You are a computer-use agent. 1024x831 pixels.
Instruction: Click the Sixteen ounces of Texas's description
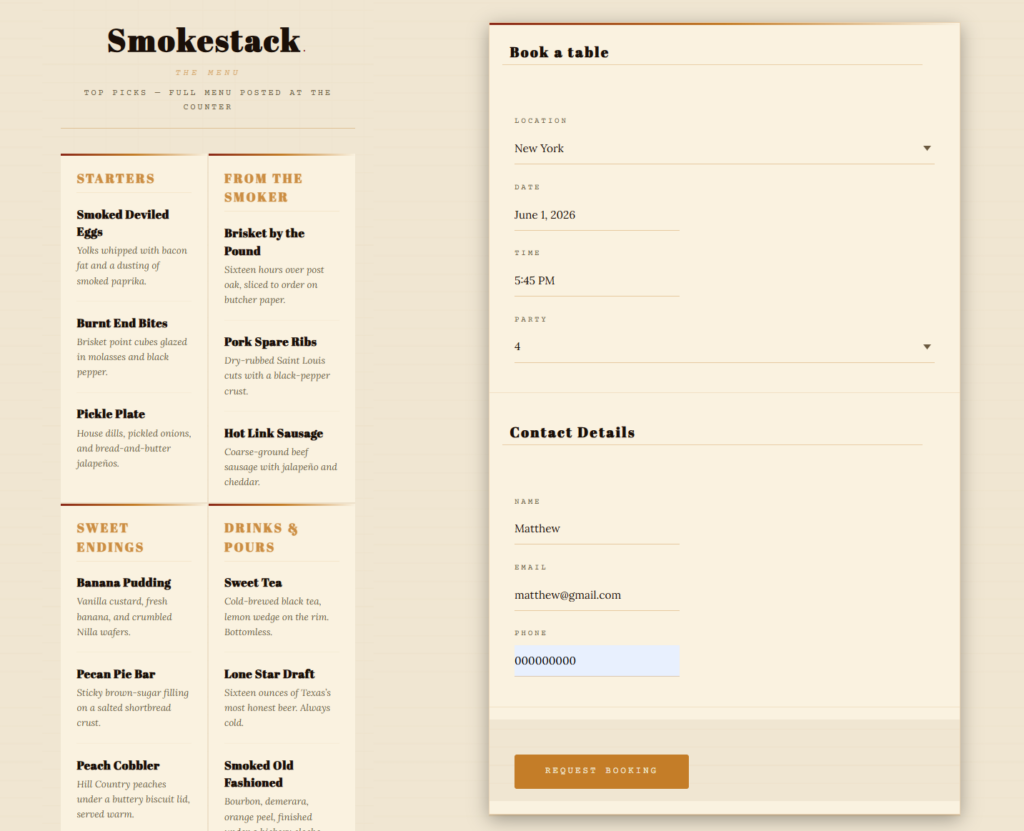click(277, 708)
